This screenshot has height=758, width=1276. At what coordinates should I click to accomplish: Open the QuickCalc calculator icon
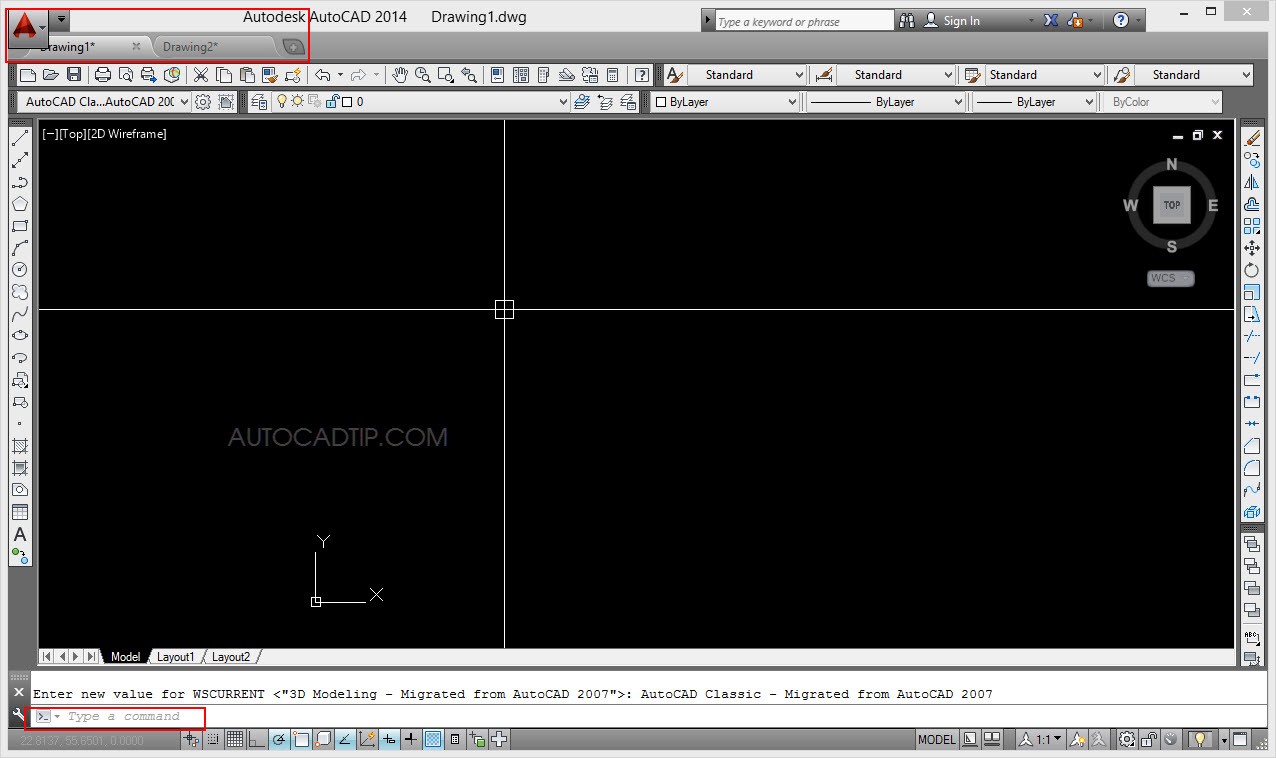(613, 75)
